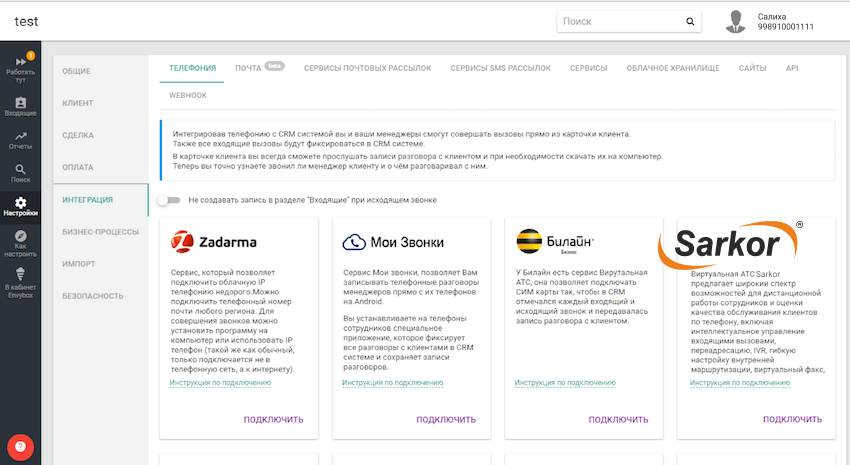Click the red help question mark button
850x465 pixels.
[x=20, y=446]
